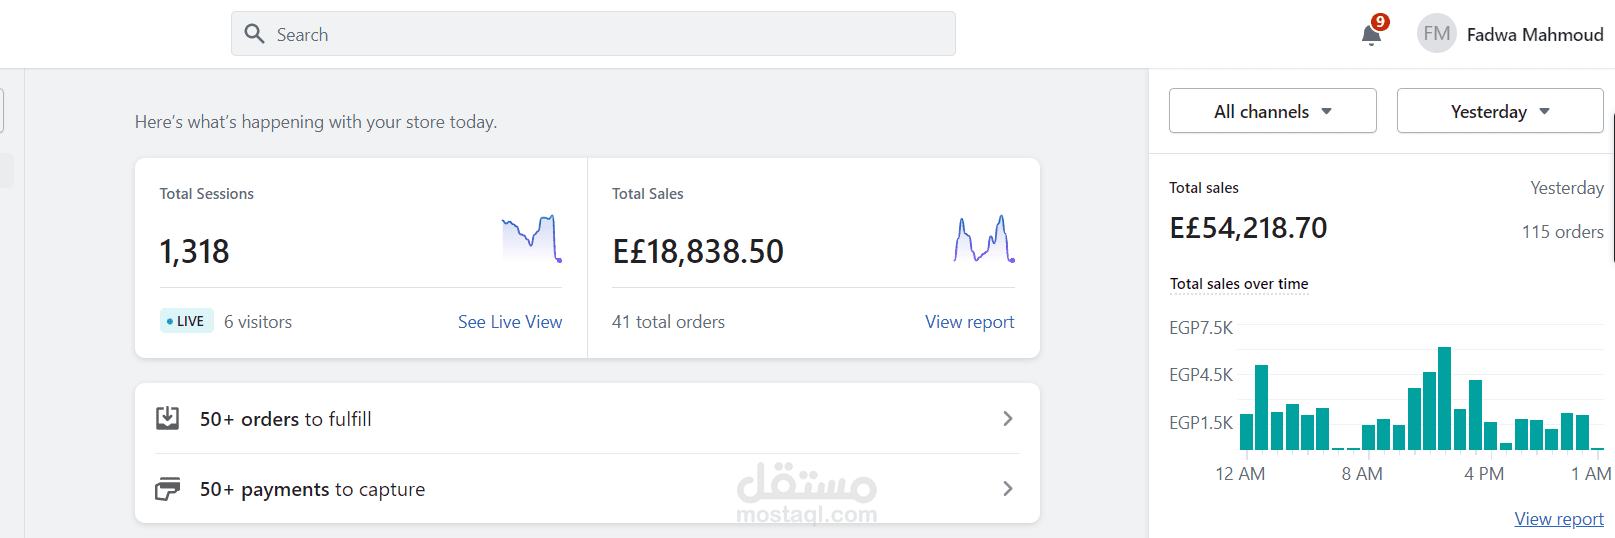This screenshot has height=538, width=1615.
Task: Click the Total Sessions sparkline chart
Action: click(x=531, y=239)
